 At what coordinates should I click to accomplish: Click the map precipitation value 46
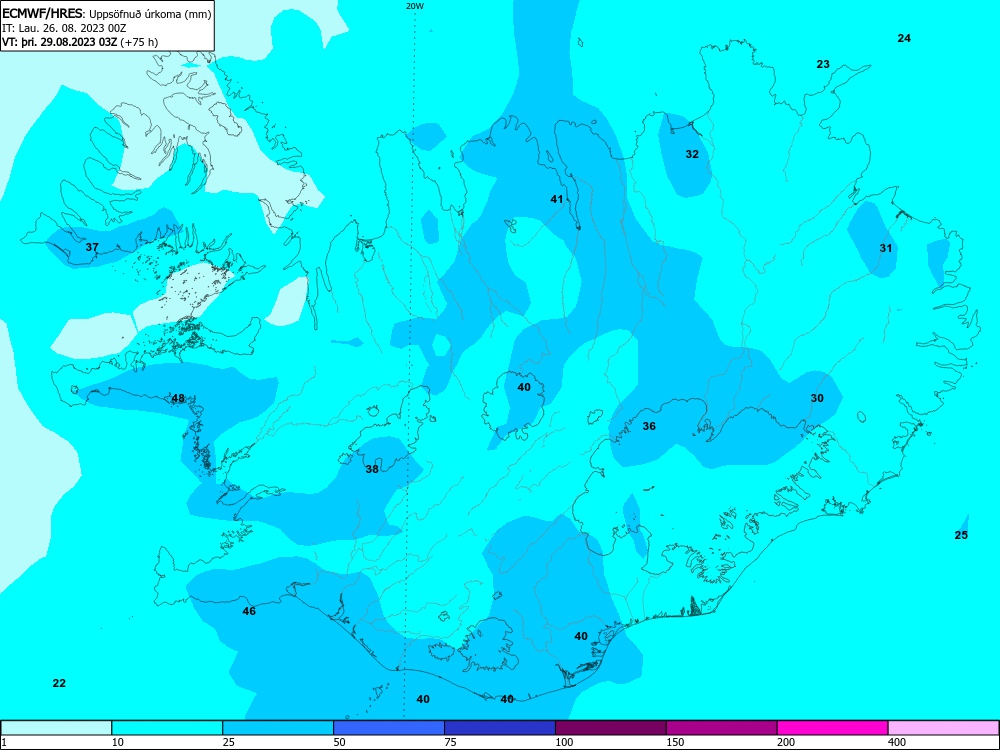(x=249, y=611)
